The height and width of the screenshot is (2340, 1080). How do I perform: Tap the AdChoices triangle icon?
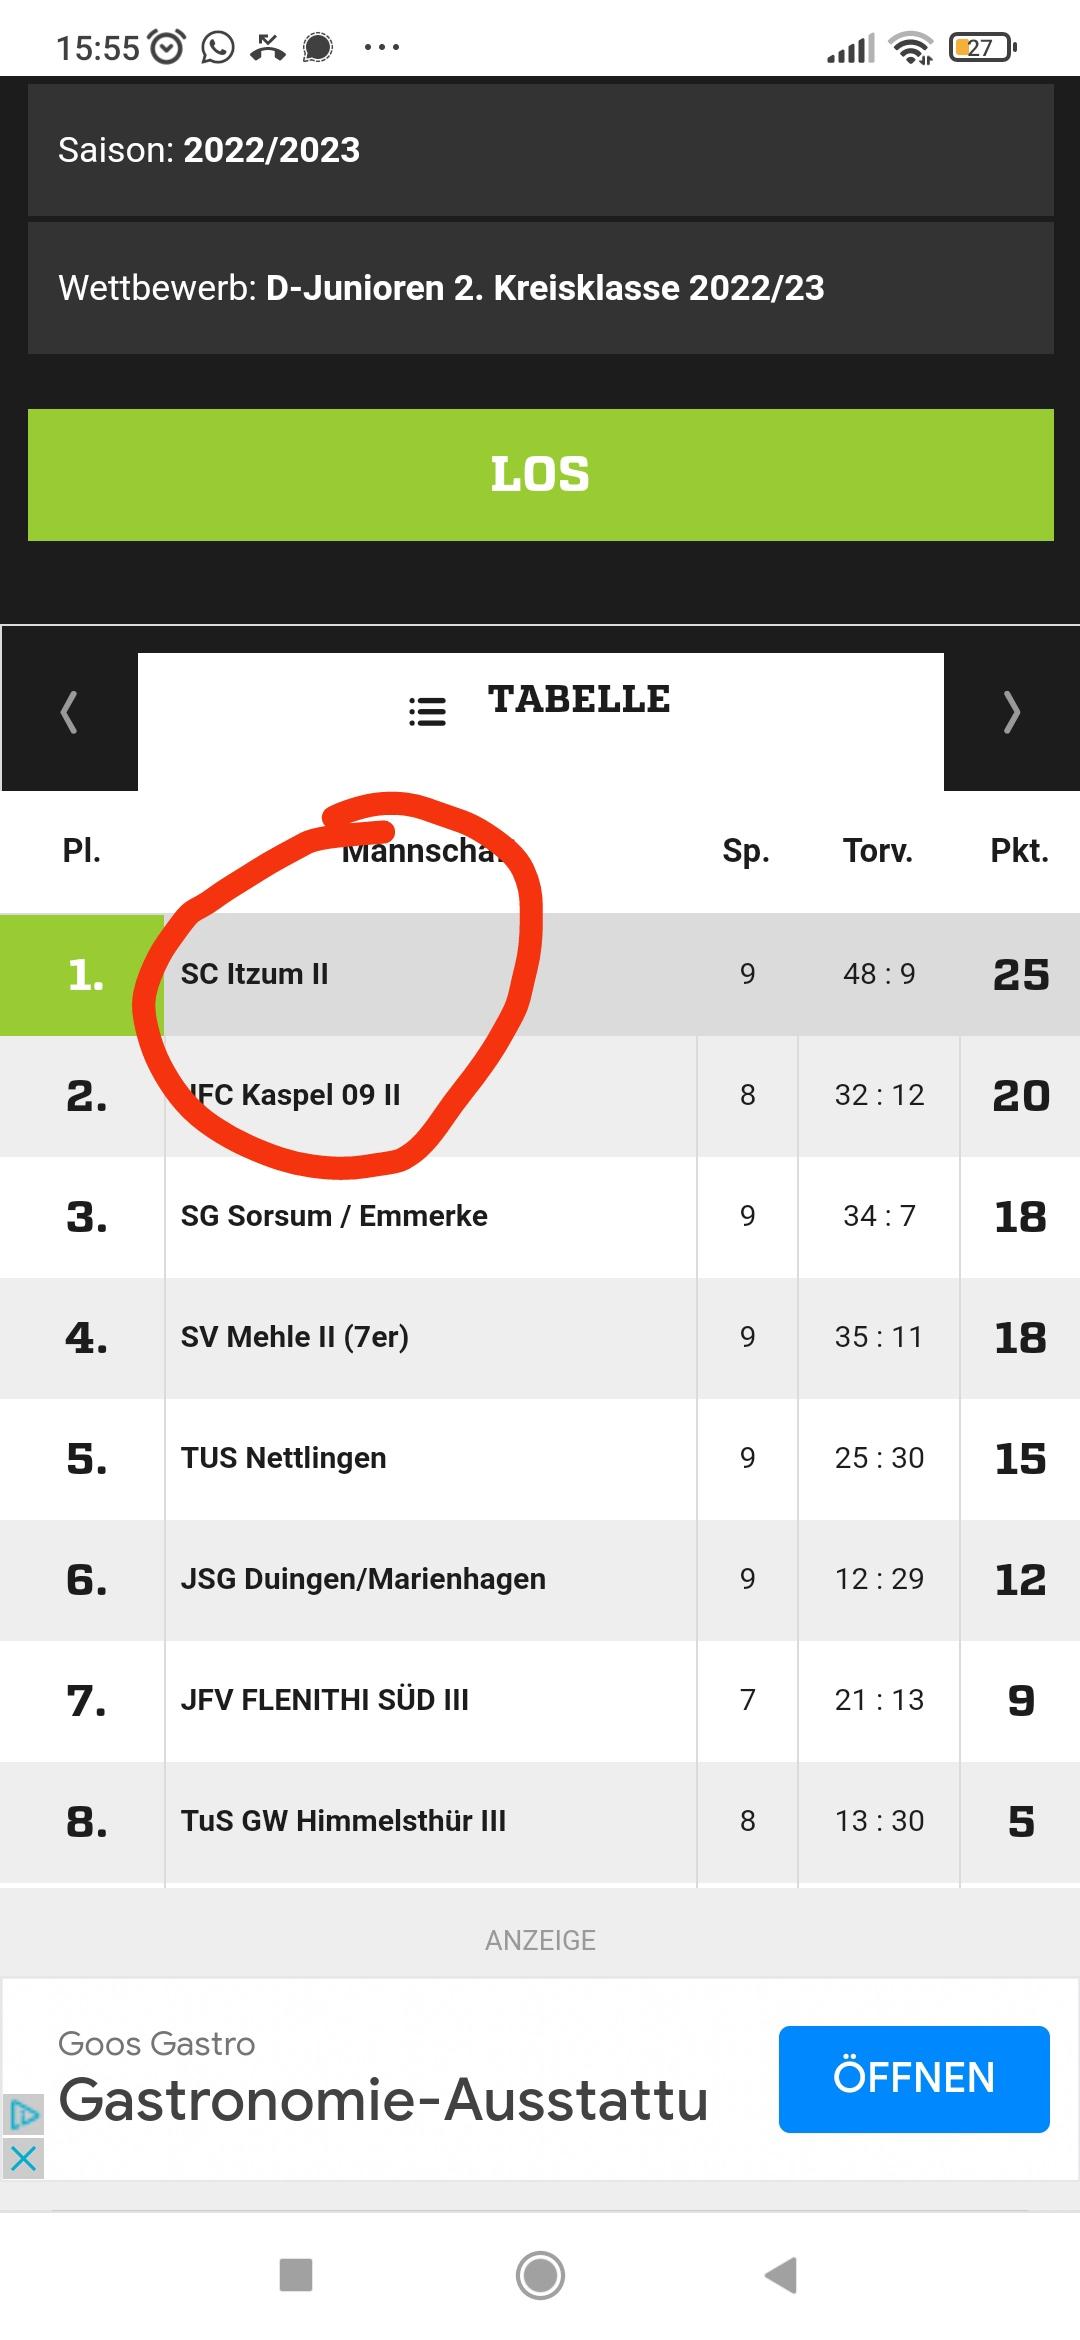coord(23,2114)
